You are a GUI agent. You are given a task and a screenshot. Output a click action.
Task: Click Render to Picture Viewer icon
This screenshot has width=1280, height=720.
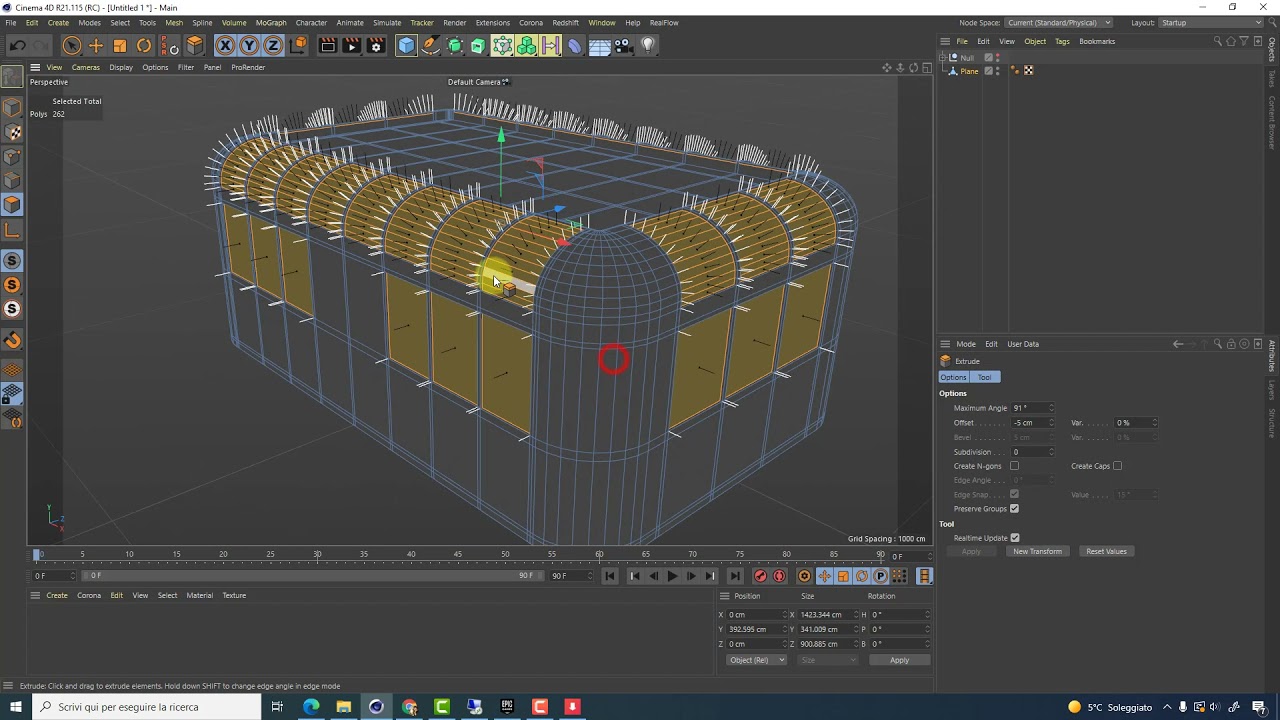click(x=351, y=45)
